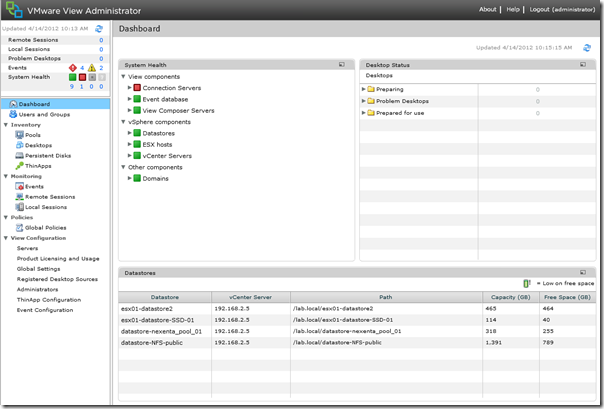Collapse the View components node
This screenshot has height=409, width=604.
[x=123, y=77]
